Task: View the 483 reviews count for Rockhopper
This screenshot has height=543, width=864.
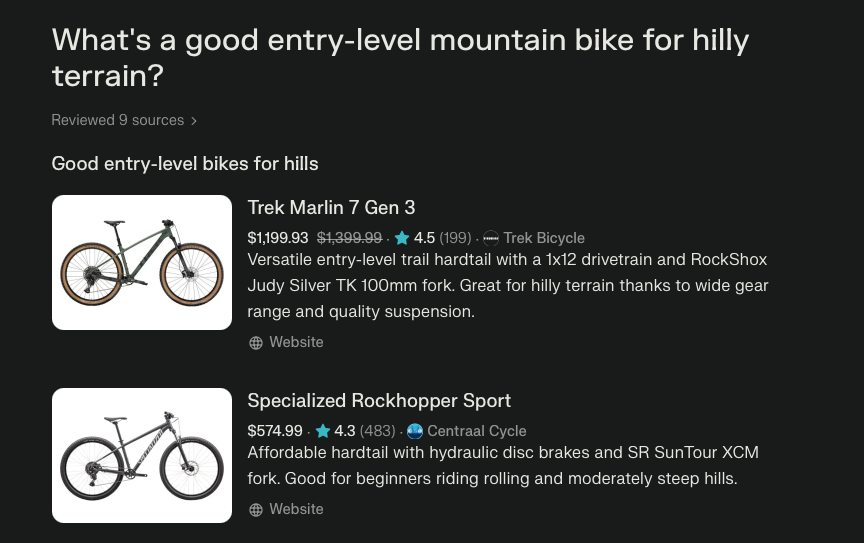Action: click(x=375, y=431)
